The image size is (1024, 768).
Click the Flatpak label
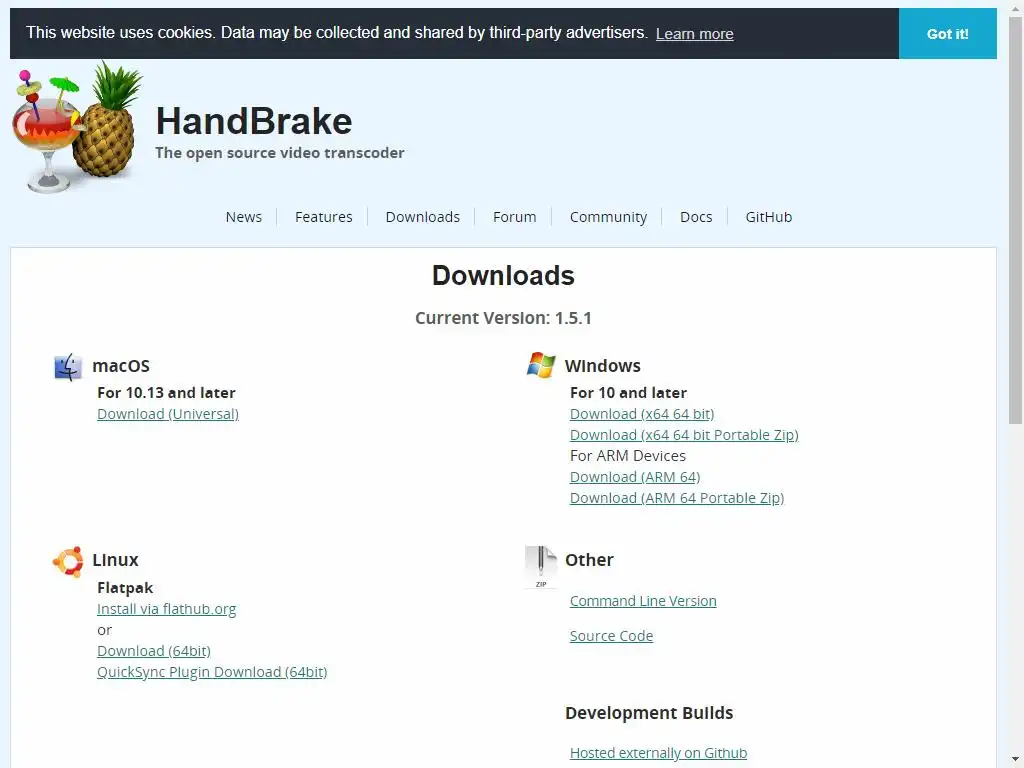(125, 588)
